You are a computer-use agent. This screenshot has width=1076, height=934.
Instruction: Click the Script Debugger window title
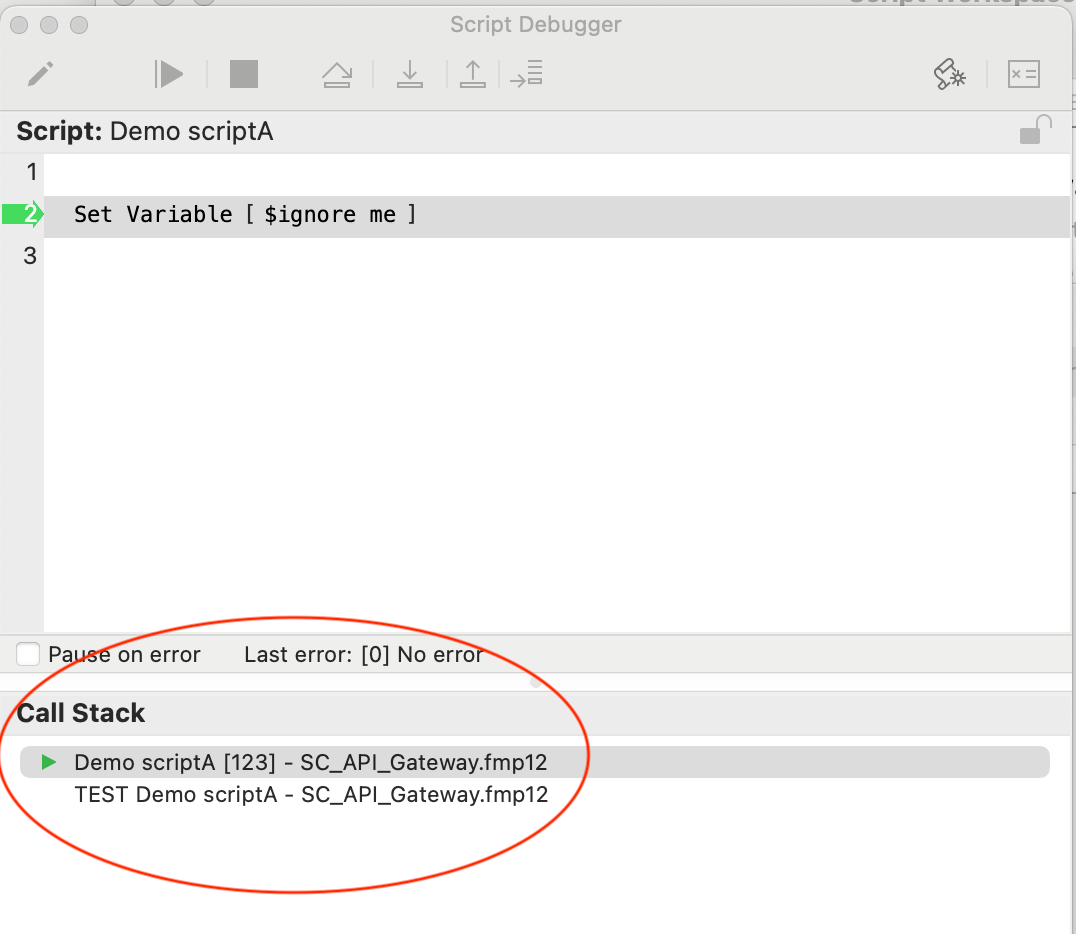point(536,25)
